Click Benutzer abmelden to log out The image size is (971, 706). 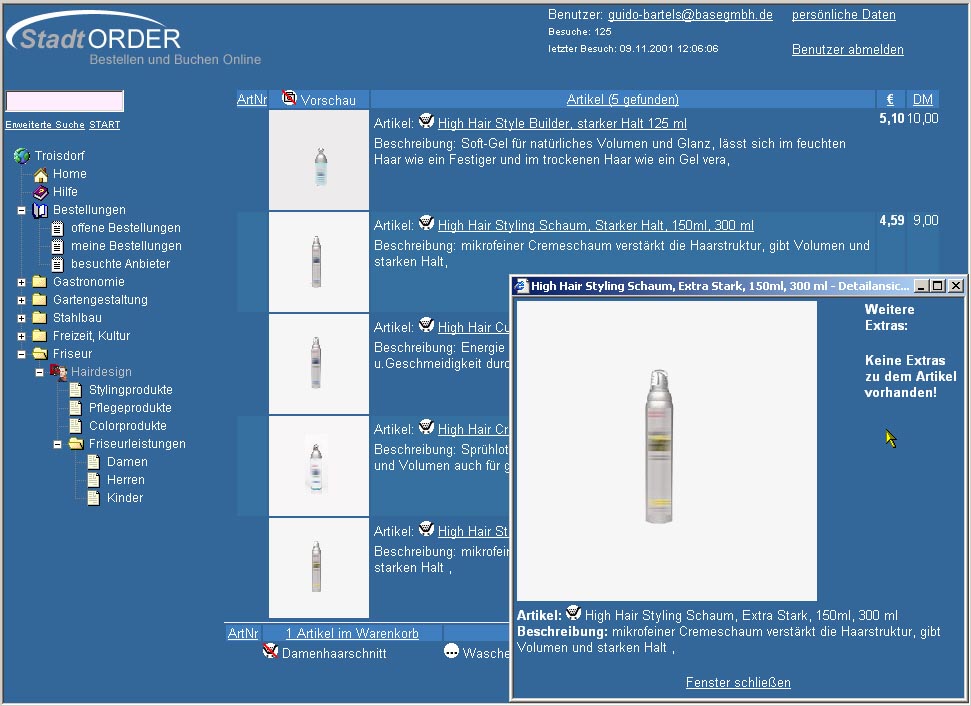pos(847,49)
